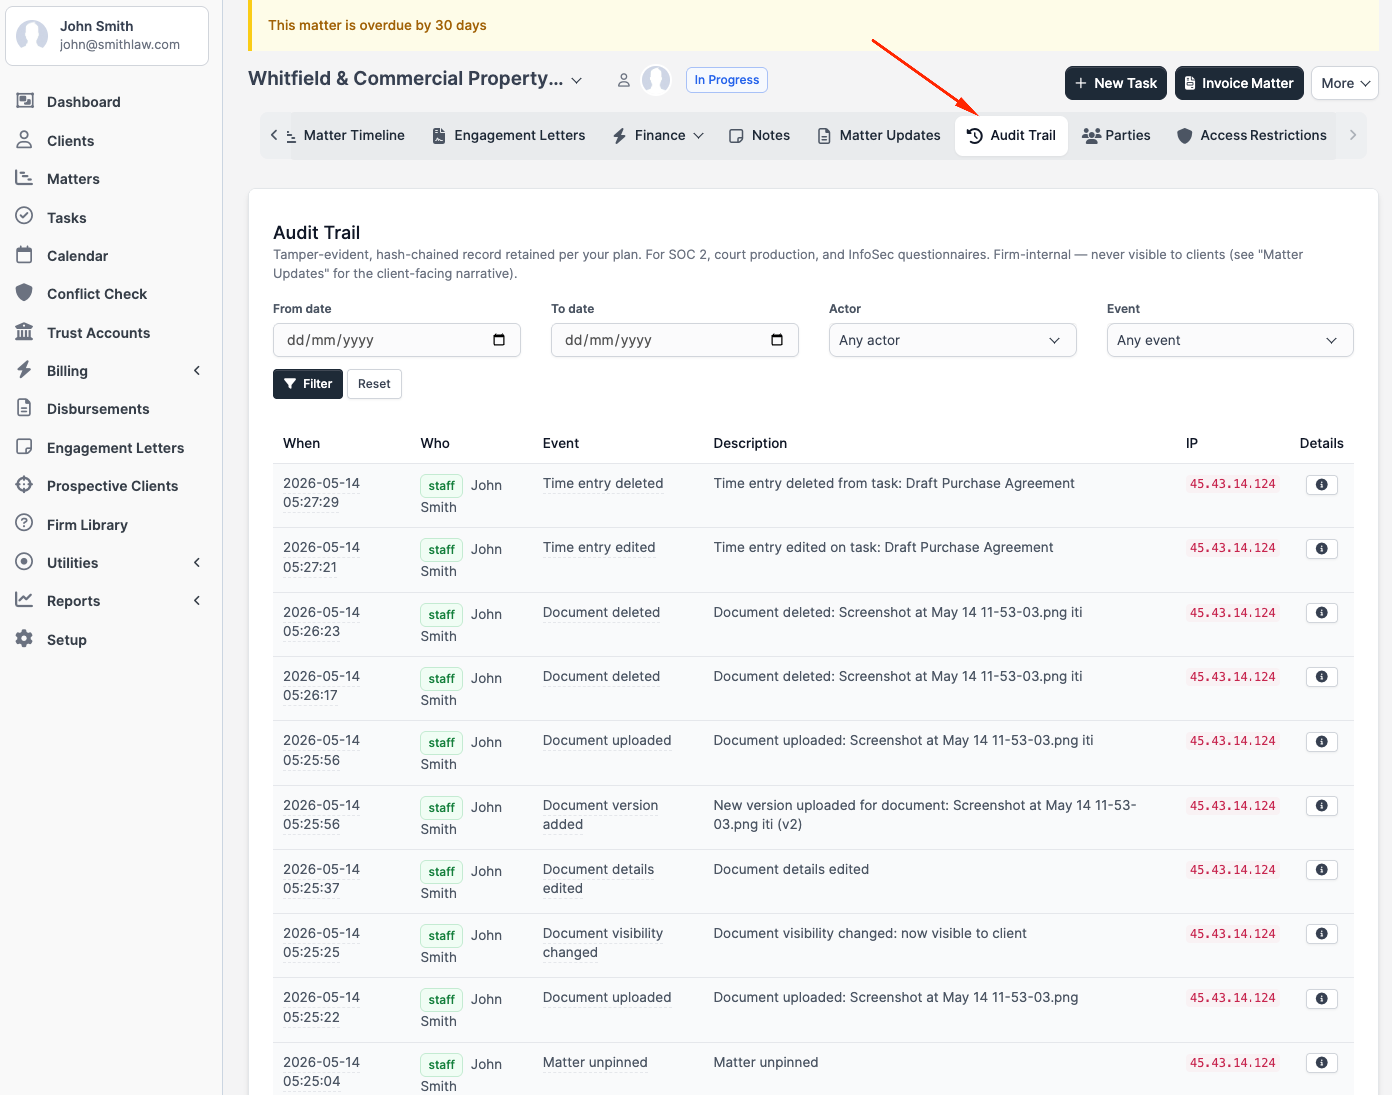This screenshot has height=1095, width=1392.
Task: Open the Event filter dropdown
Action: [1230, 340]
